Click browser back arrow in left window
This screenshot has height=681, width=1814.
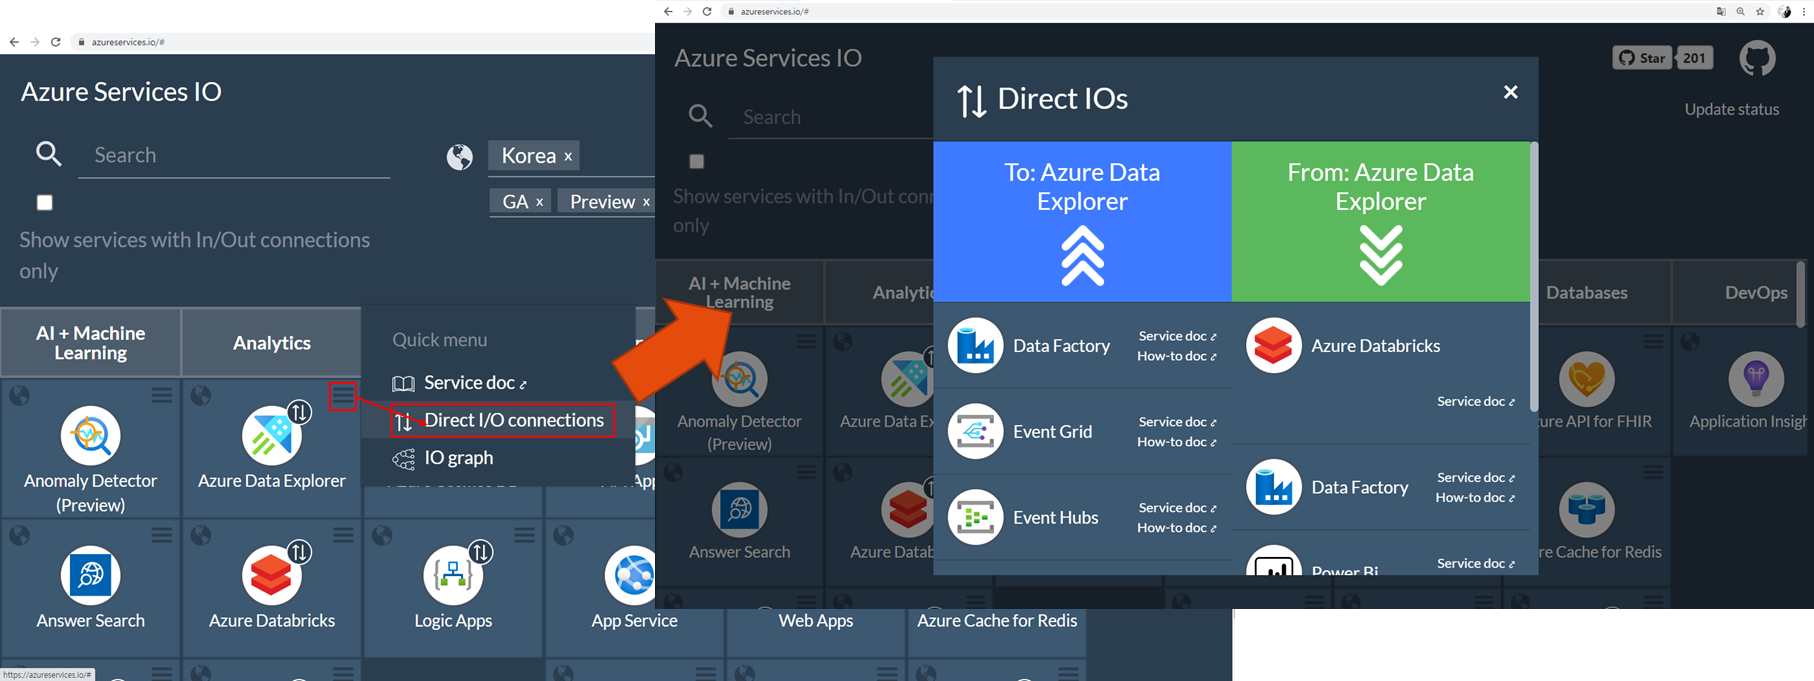14,42
